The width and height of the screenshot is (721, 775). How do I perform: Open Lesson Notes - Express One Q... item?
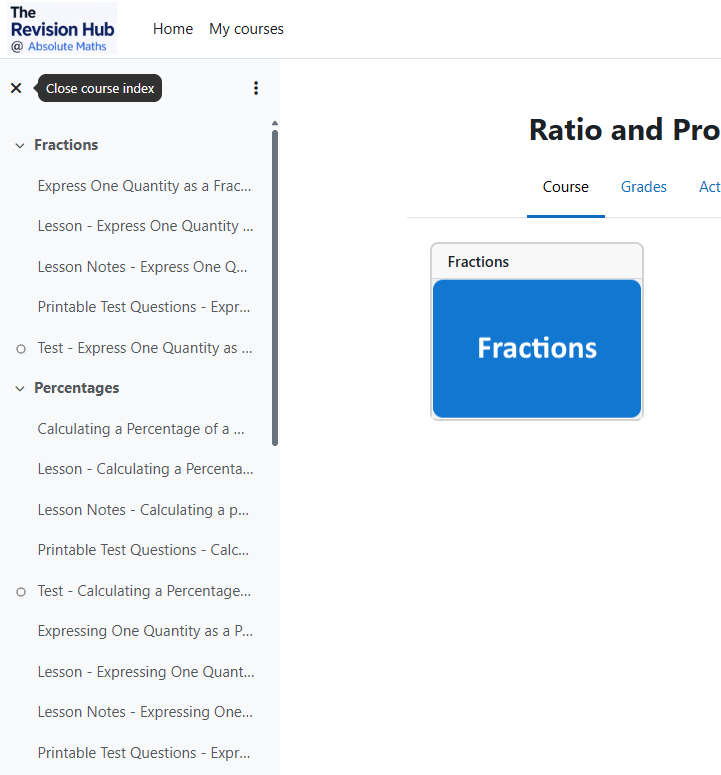tap(142, 267)
